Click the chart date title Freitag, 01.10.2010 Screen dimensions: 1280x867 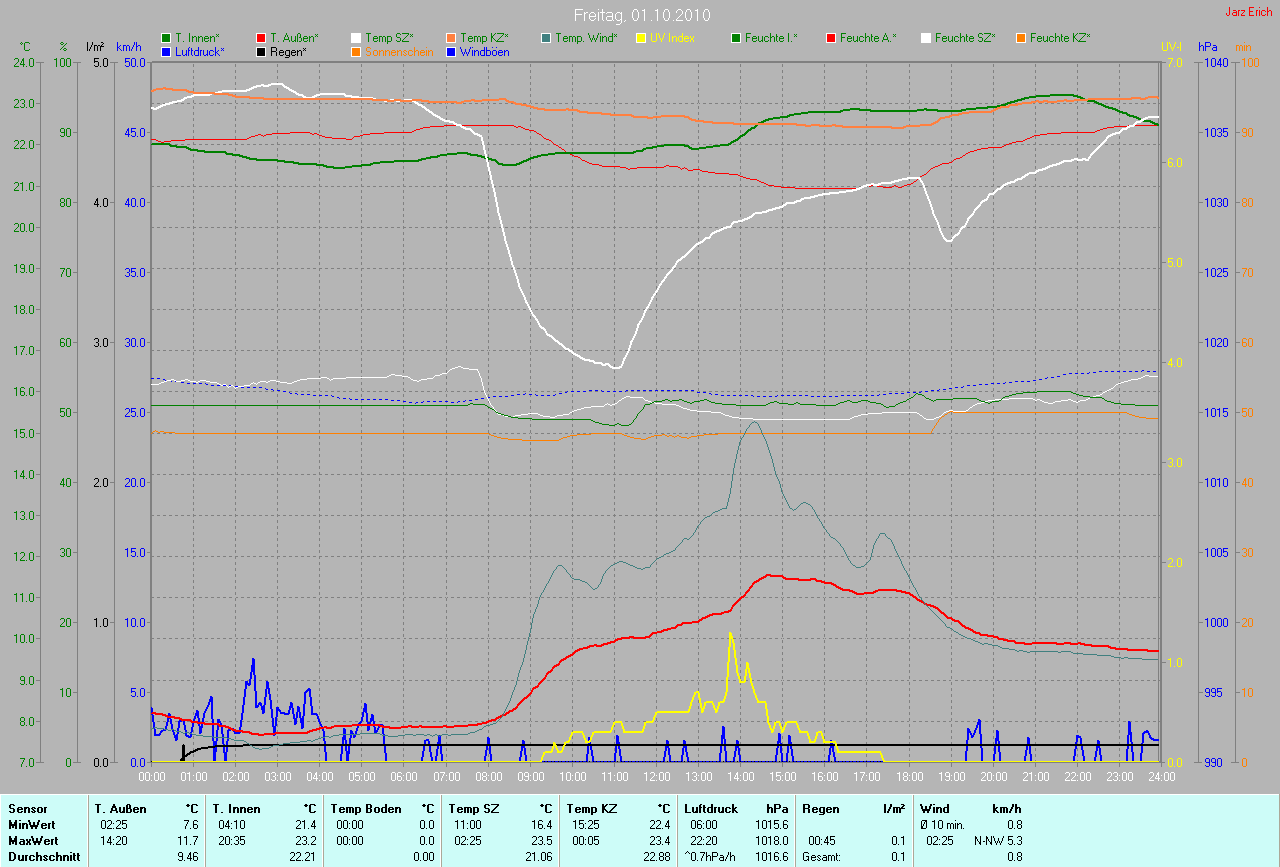(x=639, y=16)
